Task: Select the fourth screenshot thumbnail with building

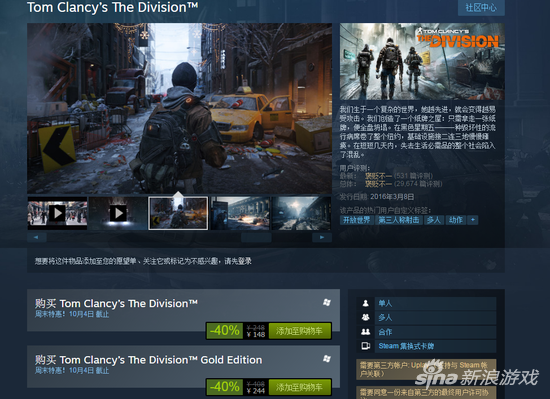Action: pos(240,213)
